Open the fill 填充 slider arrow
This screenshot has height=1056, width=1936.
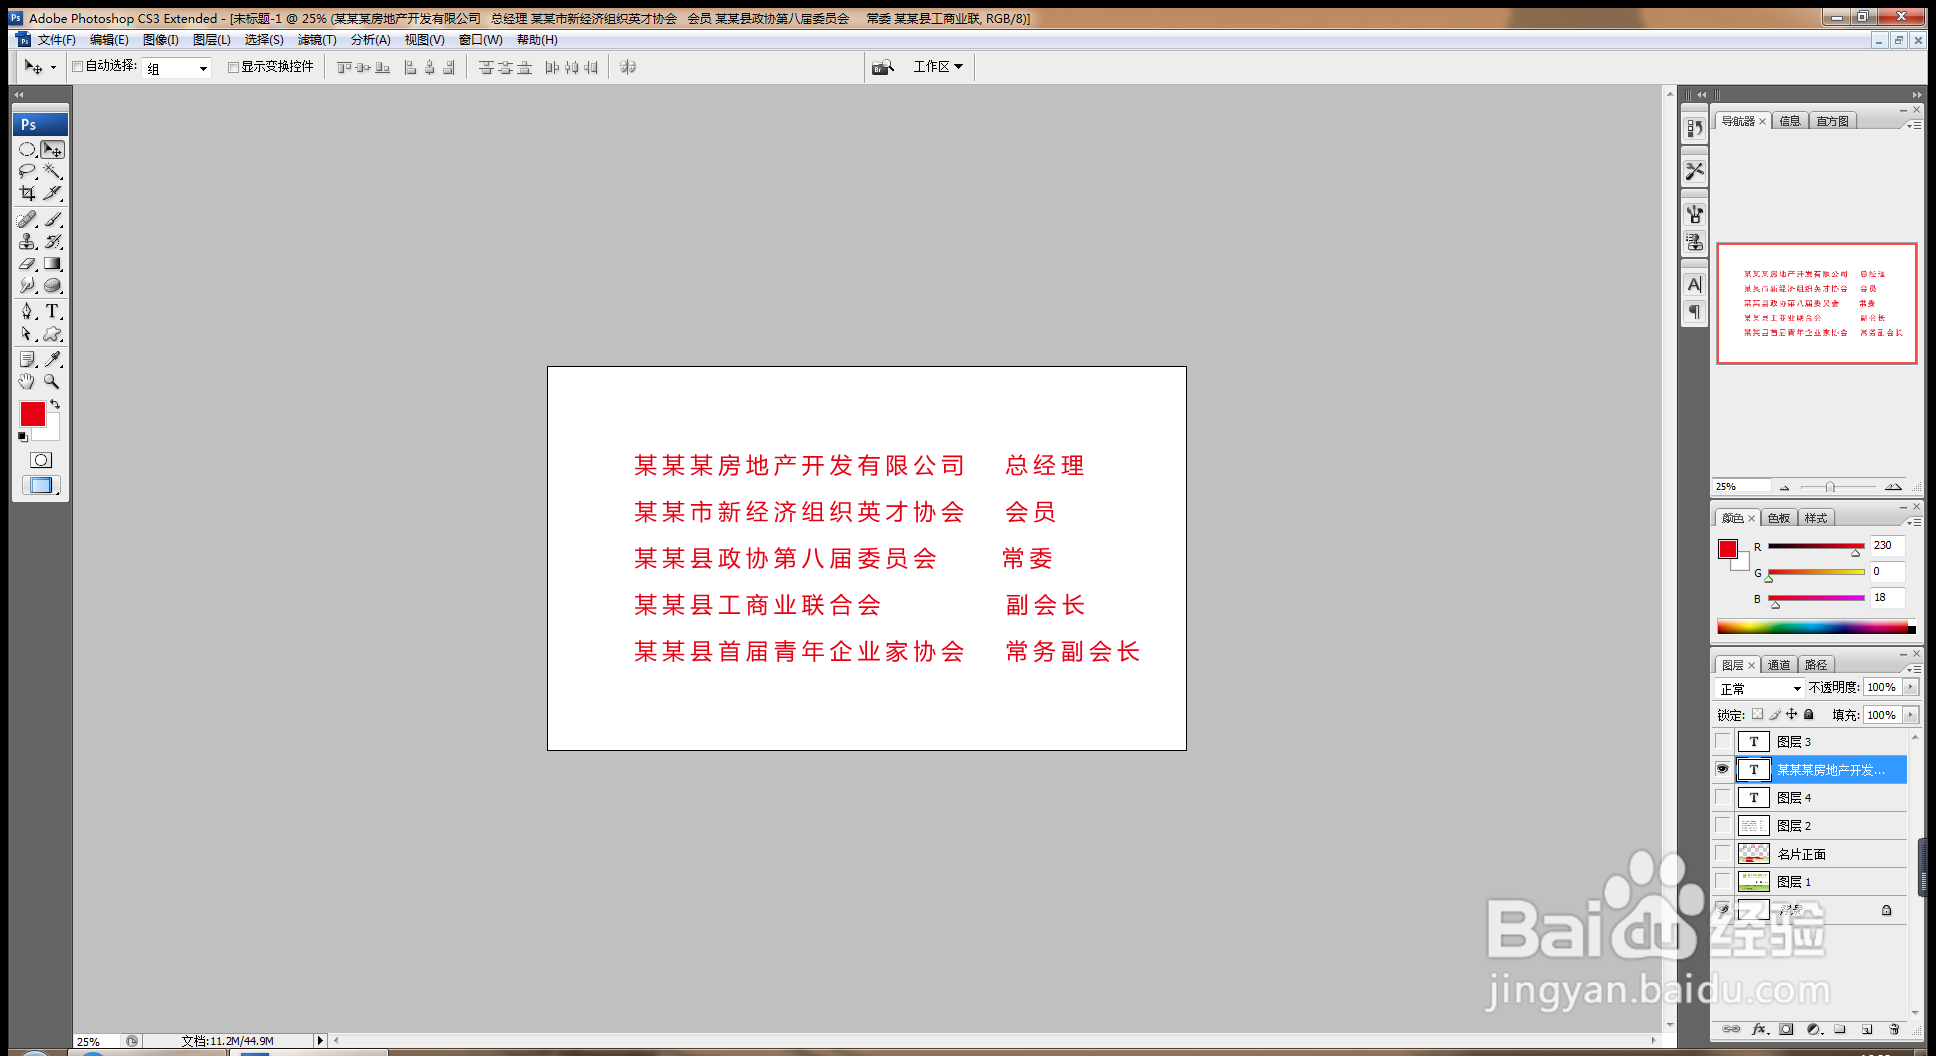tap(1911, 715)
